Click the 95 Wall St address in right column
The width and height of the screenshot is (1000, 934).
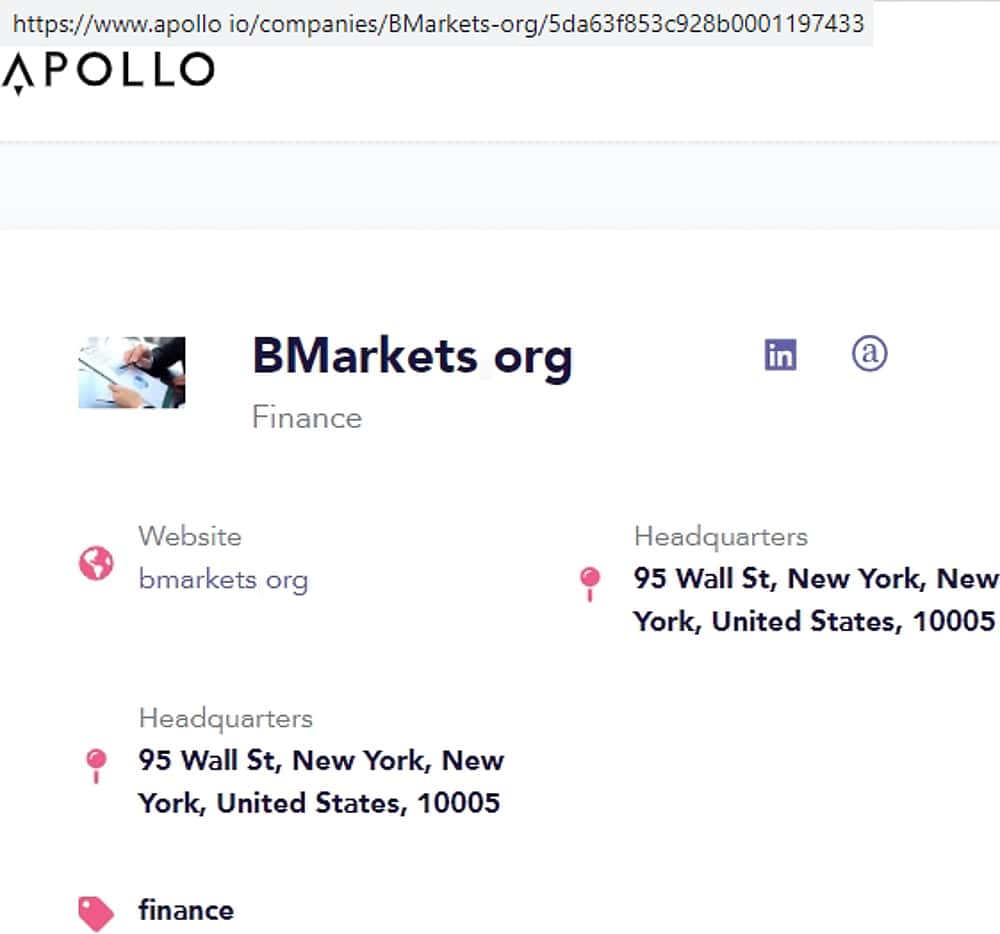(814, 600)
